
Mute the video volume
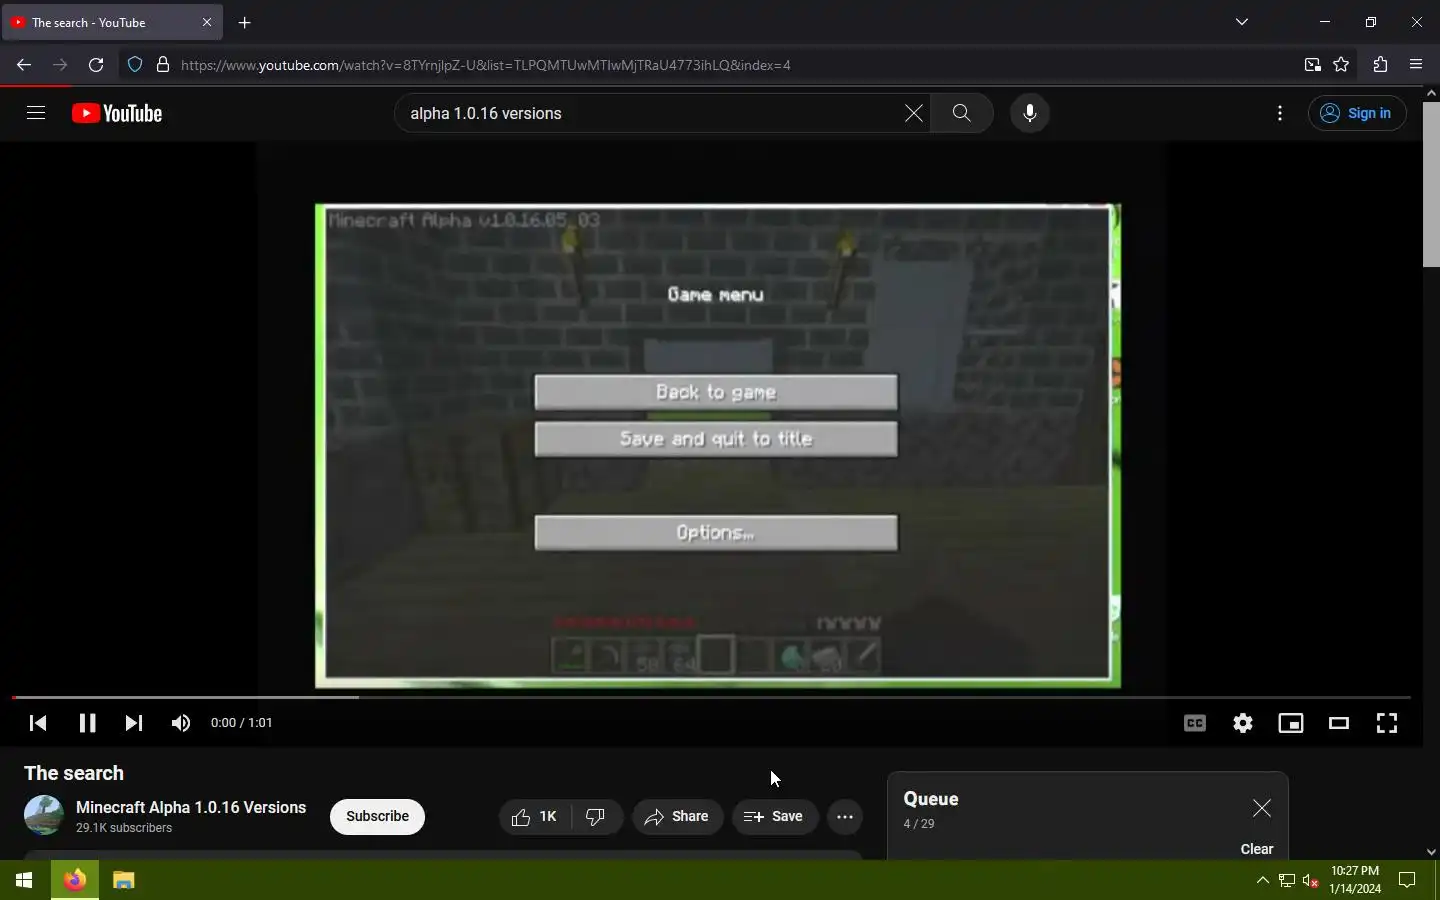click(181, 723)
